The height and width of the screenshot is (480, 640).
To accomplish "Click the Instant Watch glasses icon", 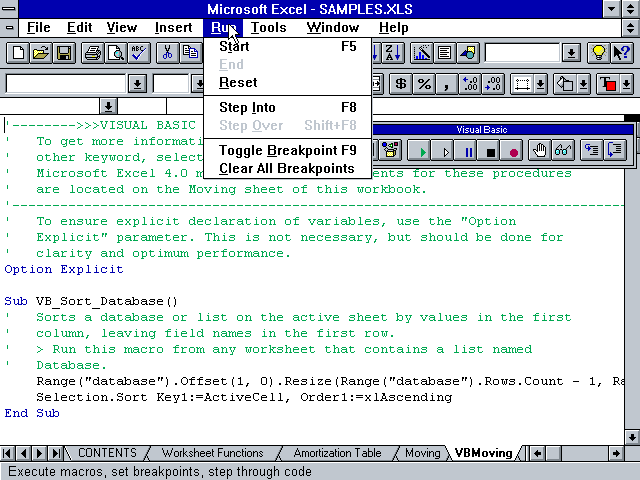I will tap(564, 151).
